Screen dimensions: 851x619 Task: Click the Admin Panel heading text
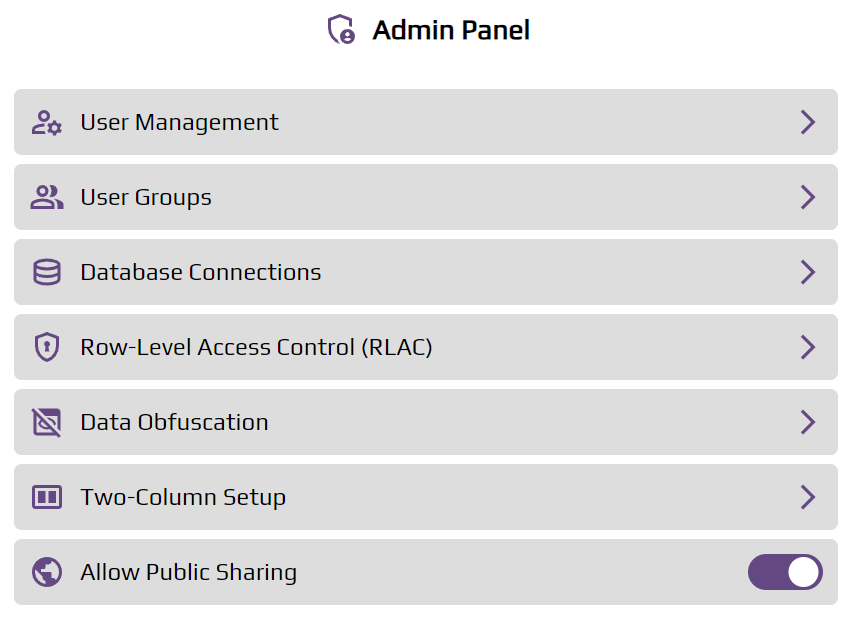pos(451,30)
